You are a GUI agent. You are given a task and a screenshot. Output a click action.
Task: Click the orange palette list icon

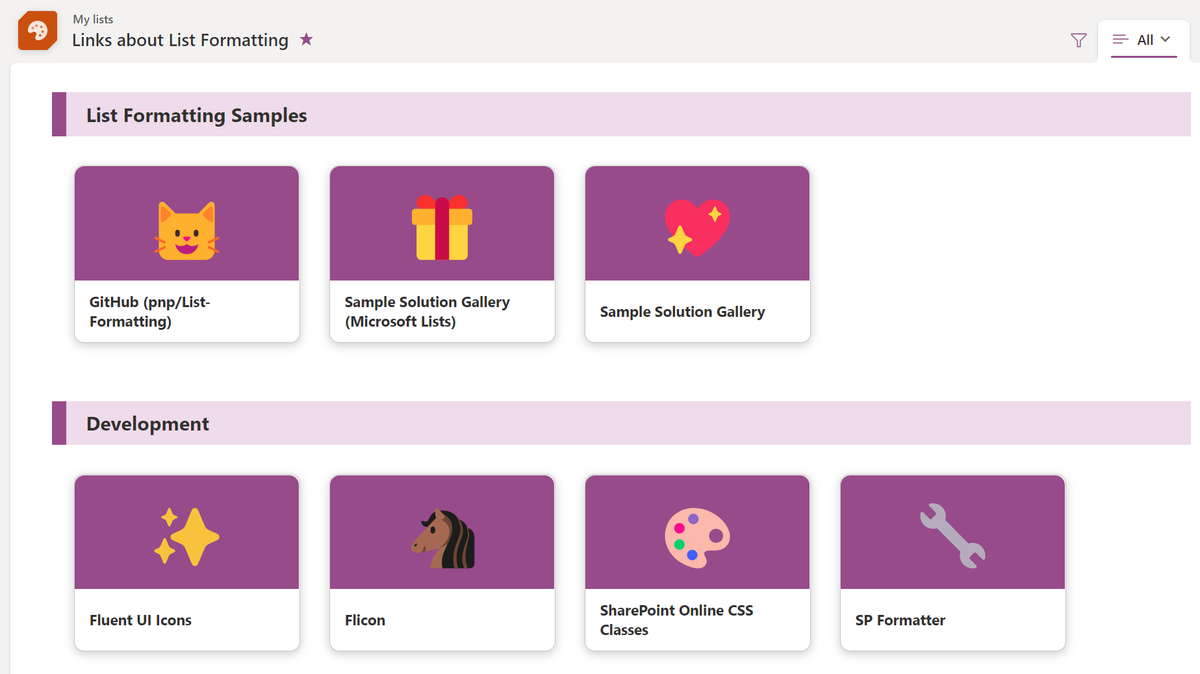click(37, 30)
